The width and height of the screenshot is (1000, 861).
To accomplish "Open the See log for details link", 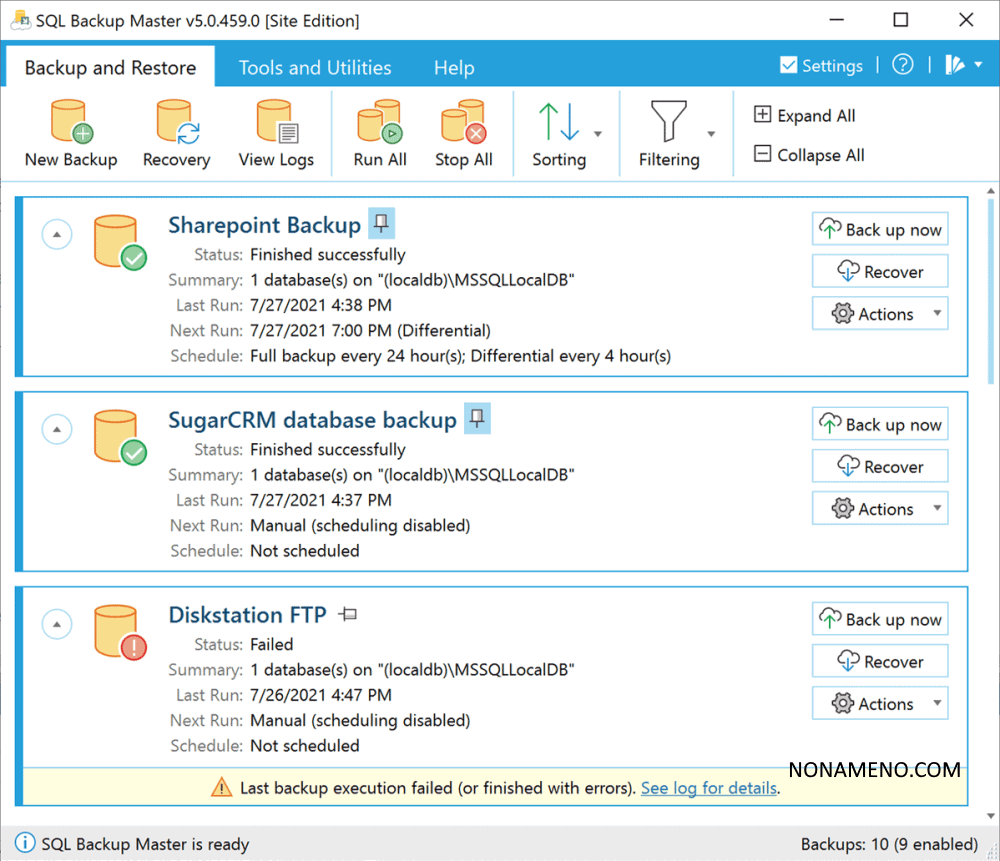I will tap(708, 788).
